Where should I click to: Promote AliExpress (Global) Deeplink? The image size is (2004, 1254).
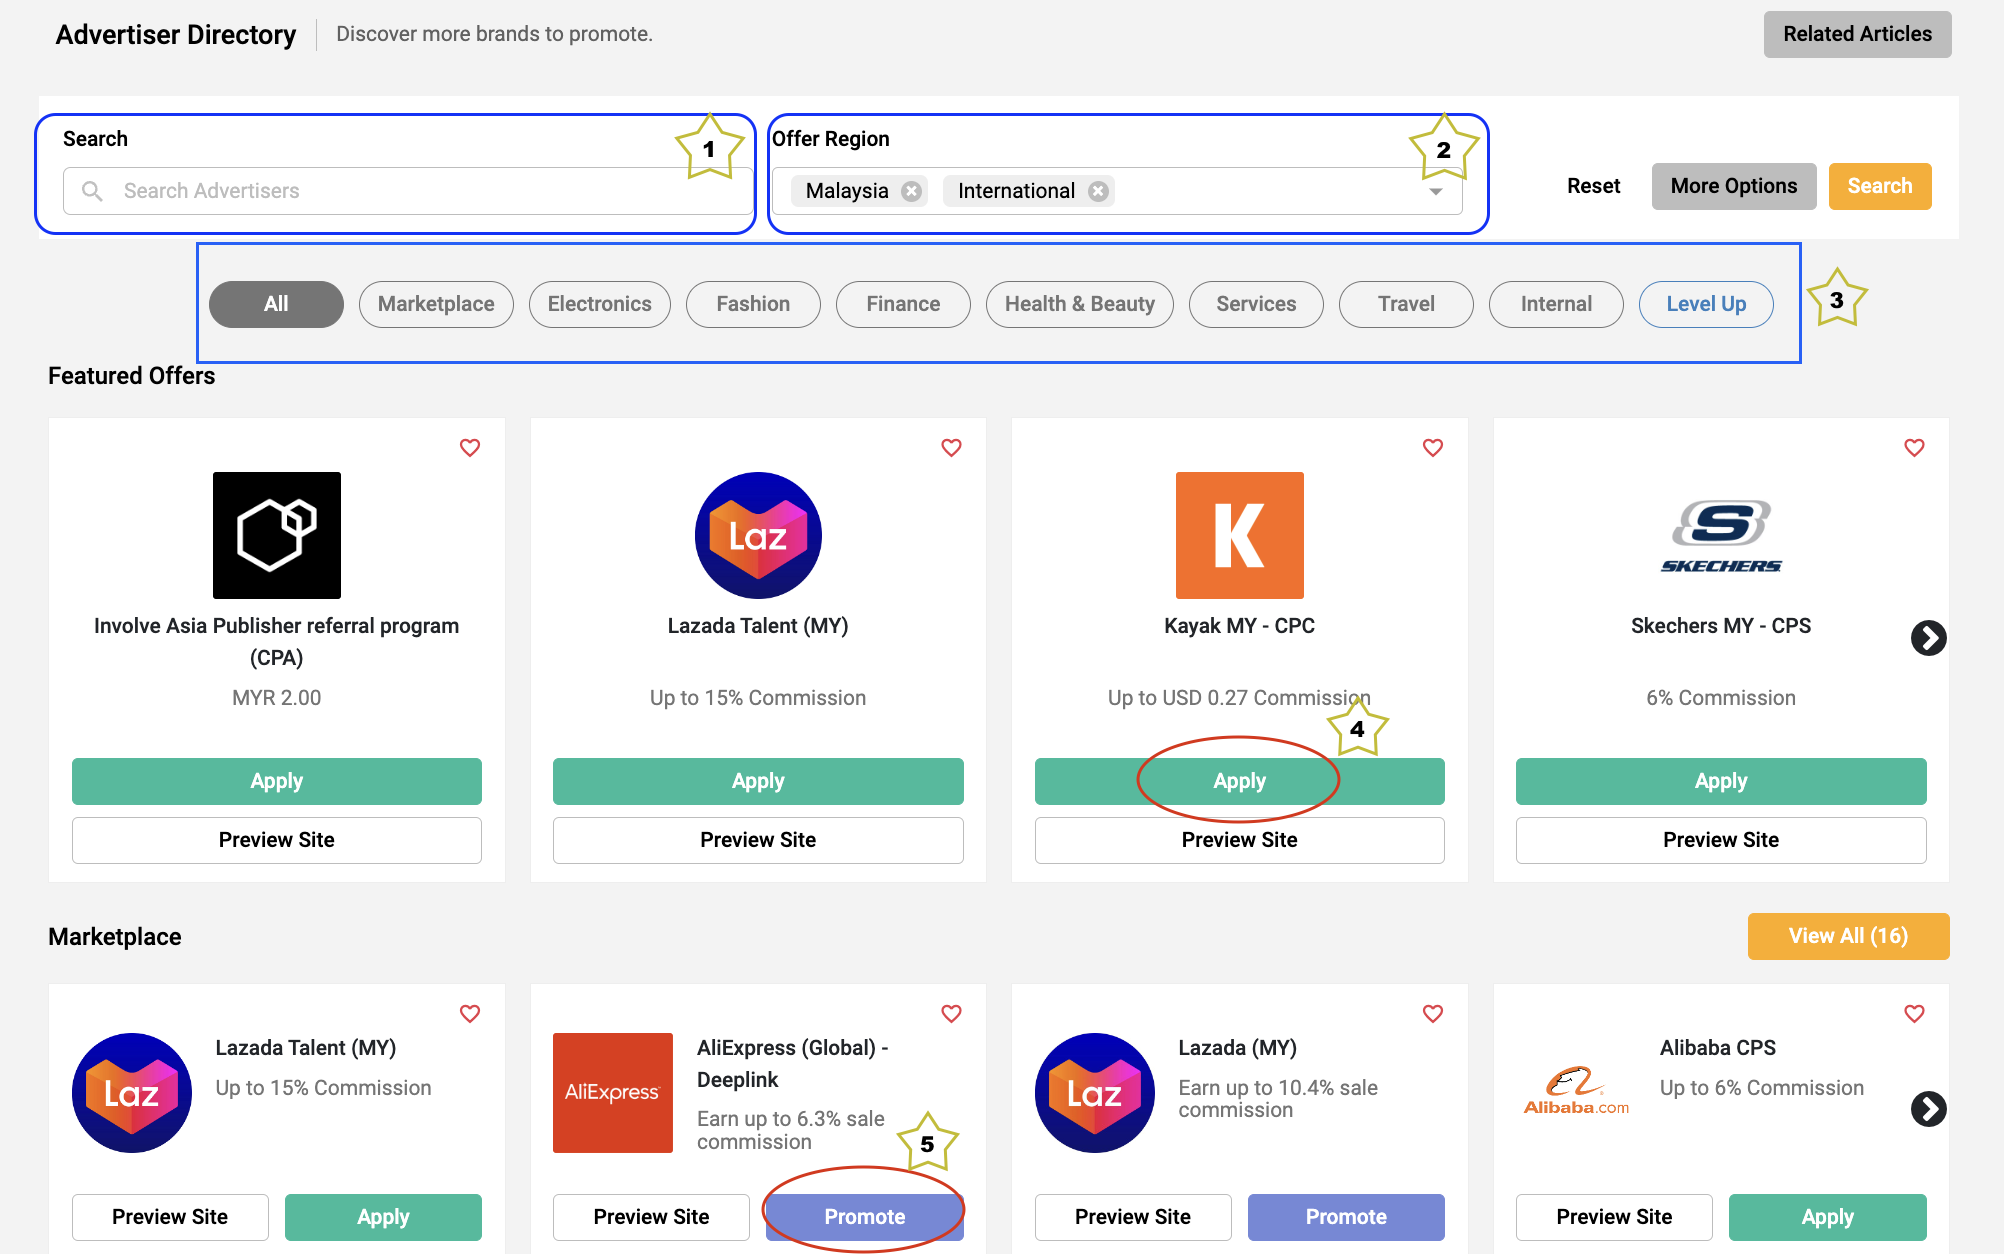pyautogui.click(x=865, y=1217)
